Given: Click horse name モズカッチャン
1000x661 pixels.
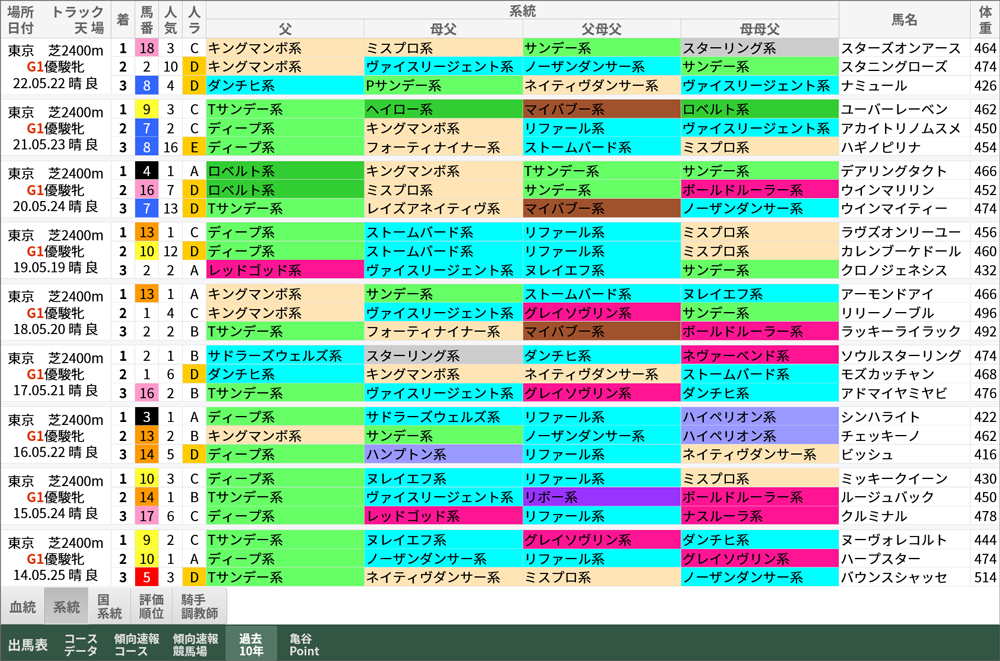Looking at the screenshot, I should (887, 374).
